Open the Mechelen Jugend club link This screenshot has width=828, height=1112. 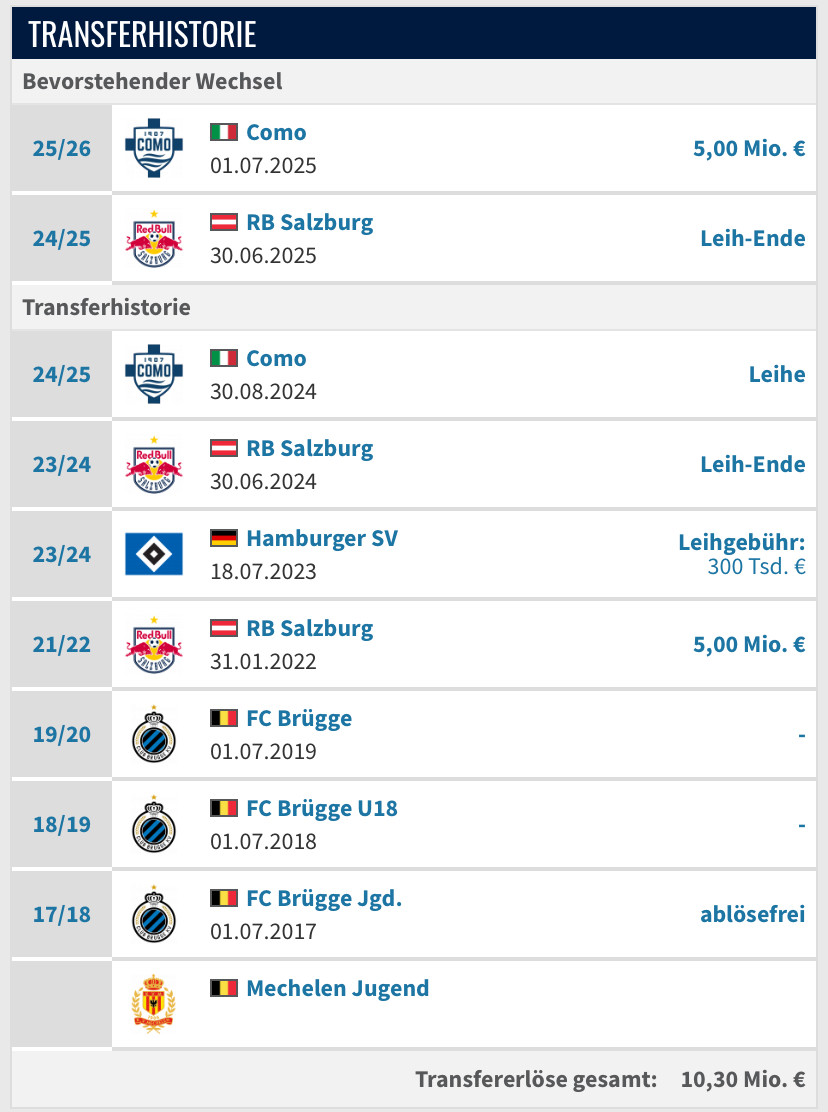pos(337,988)
